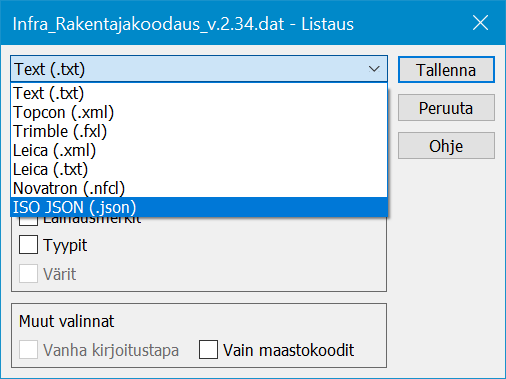Enable the Tyypit checkbox

[x=28, y=245]
